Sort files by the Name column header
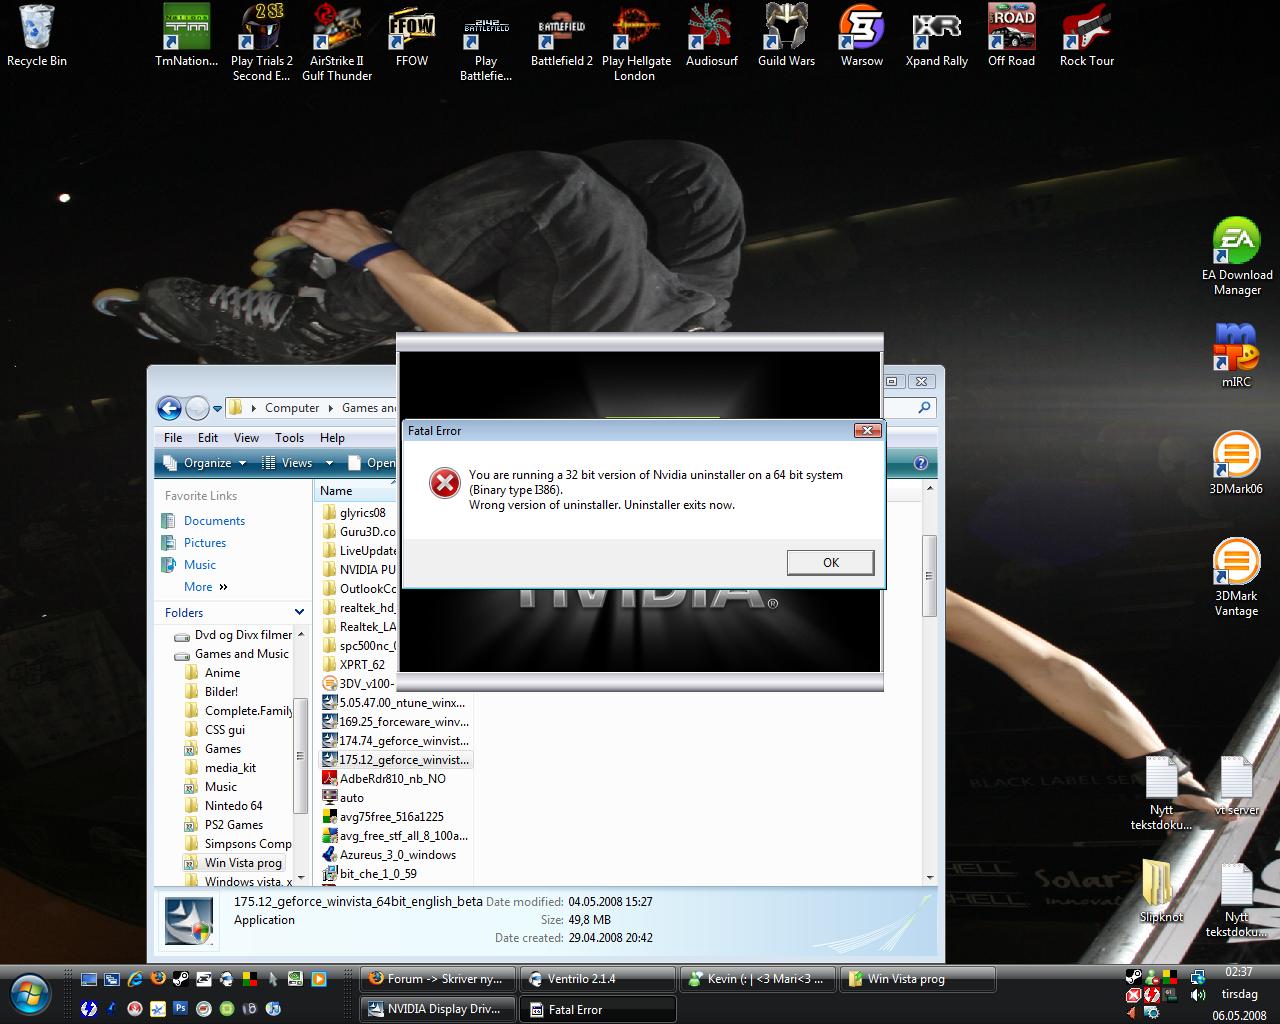Image resolution: width=1280 pixels, height=1024 pixels. (357, 490)
